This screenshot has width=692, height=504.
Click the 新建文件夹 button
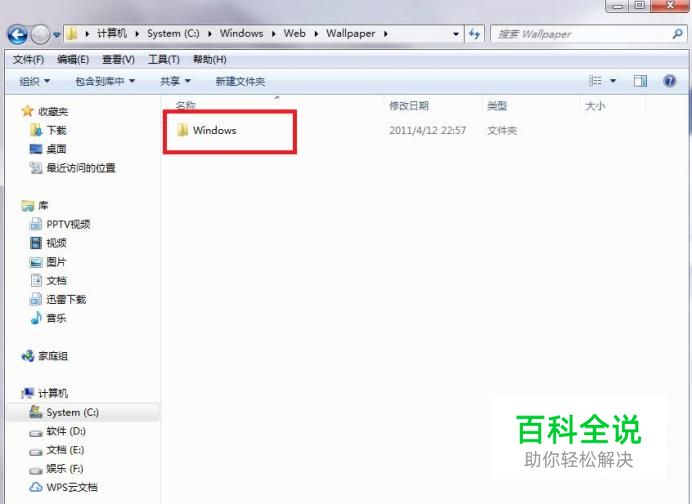coord(240,82)
